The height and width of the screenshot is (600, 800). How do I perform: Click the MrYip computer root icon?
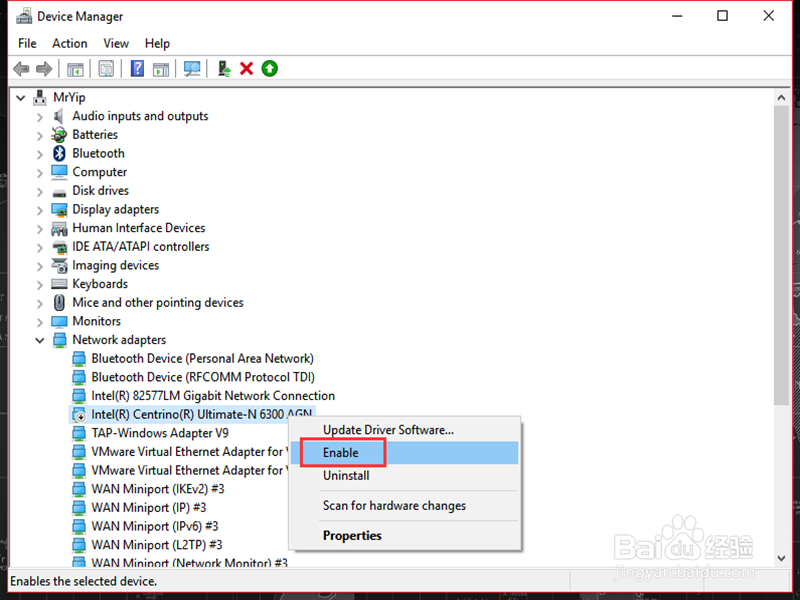coord(39,97)
